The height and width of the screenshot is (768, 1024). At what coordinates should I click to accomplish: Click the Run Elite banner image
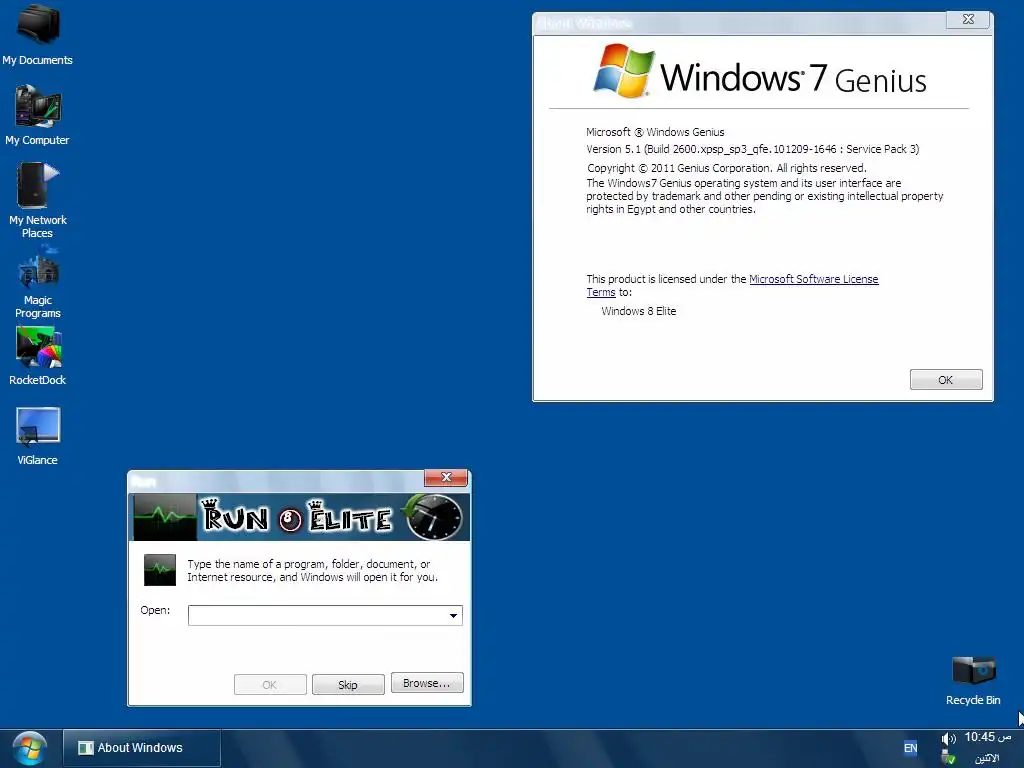(x=300, y=517)
